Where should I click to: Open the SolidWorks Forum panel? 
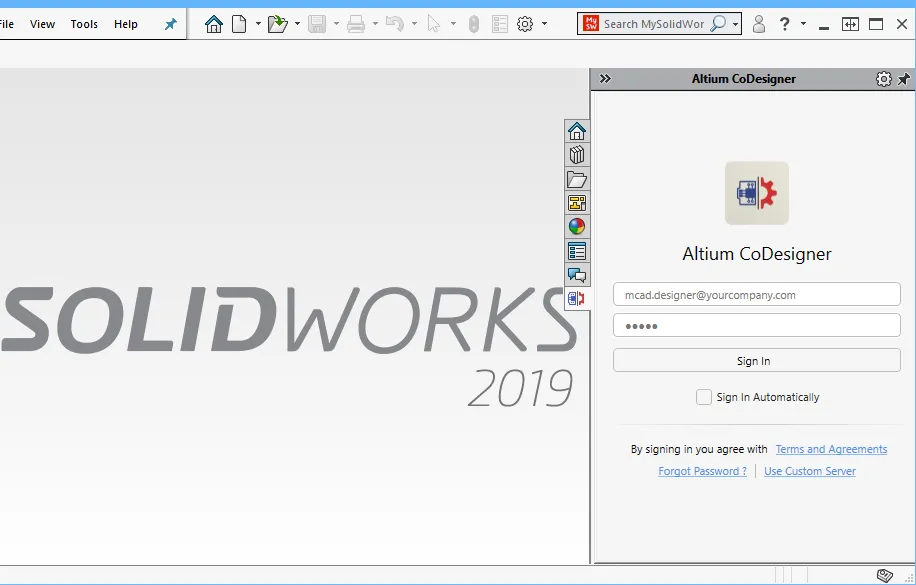[x=576, y=274]
